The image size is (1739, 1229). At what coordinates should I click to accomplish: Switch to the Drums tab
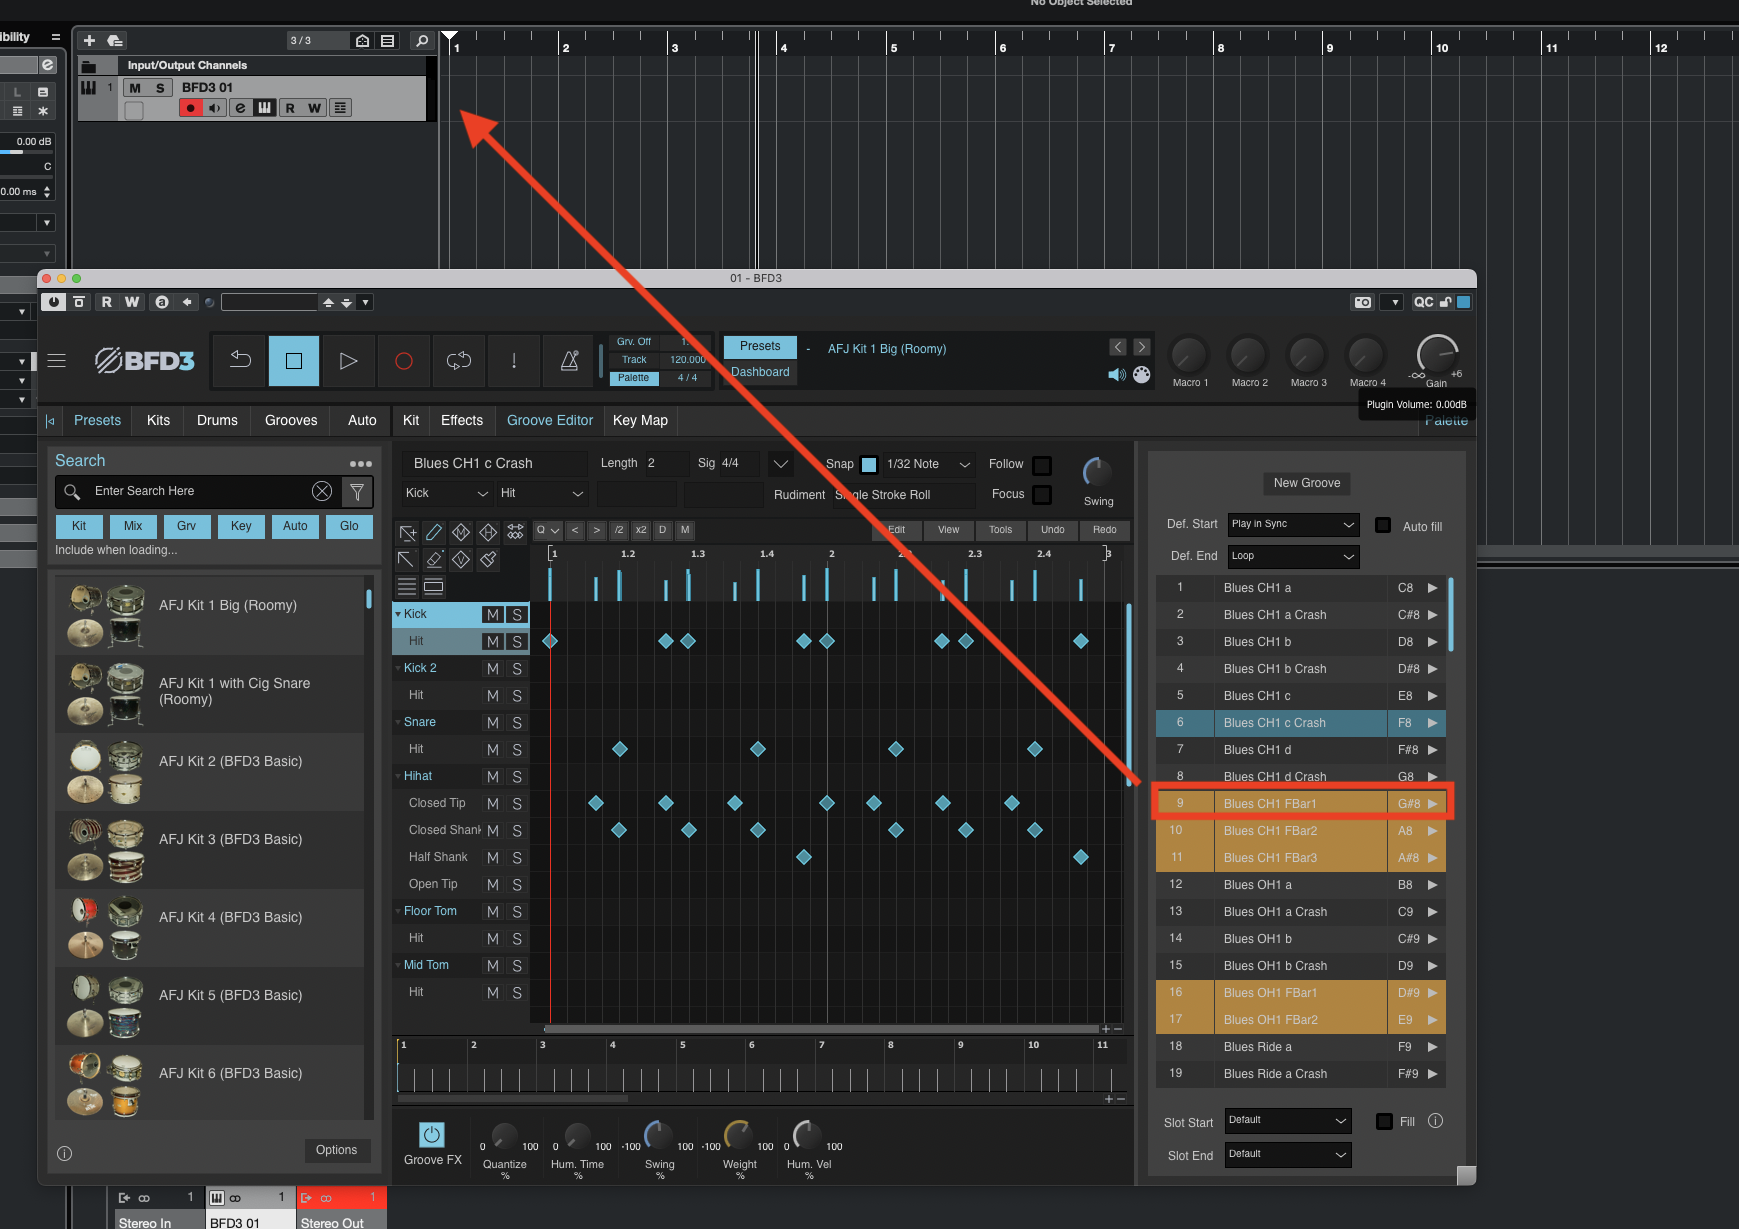tap(217, 420)
